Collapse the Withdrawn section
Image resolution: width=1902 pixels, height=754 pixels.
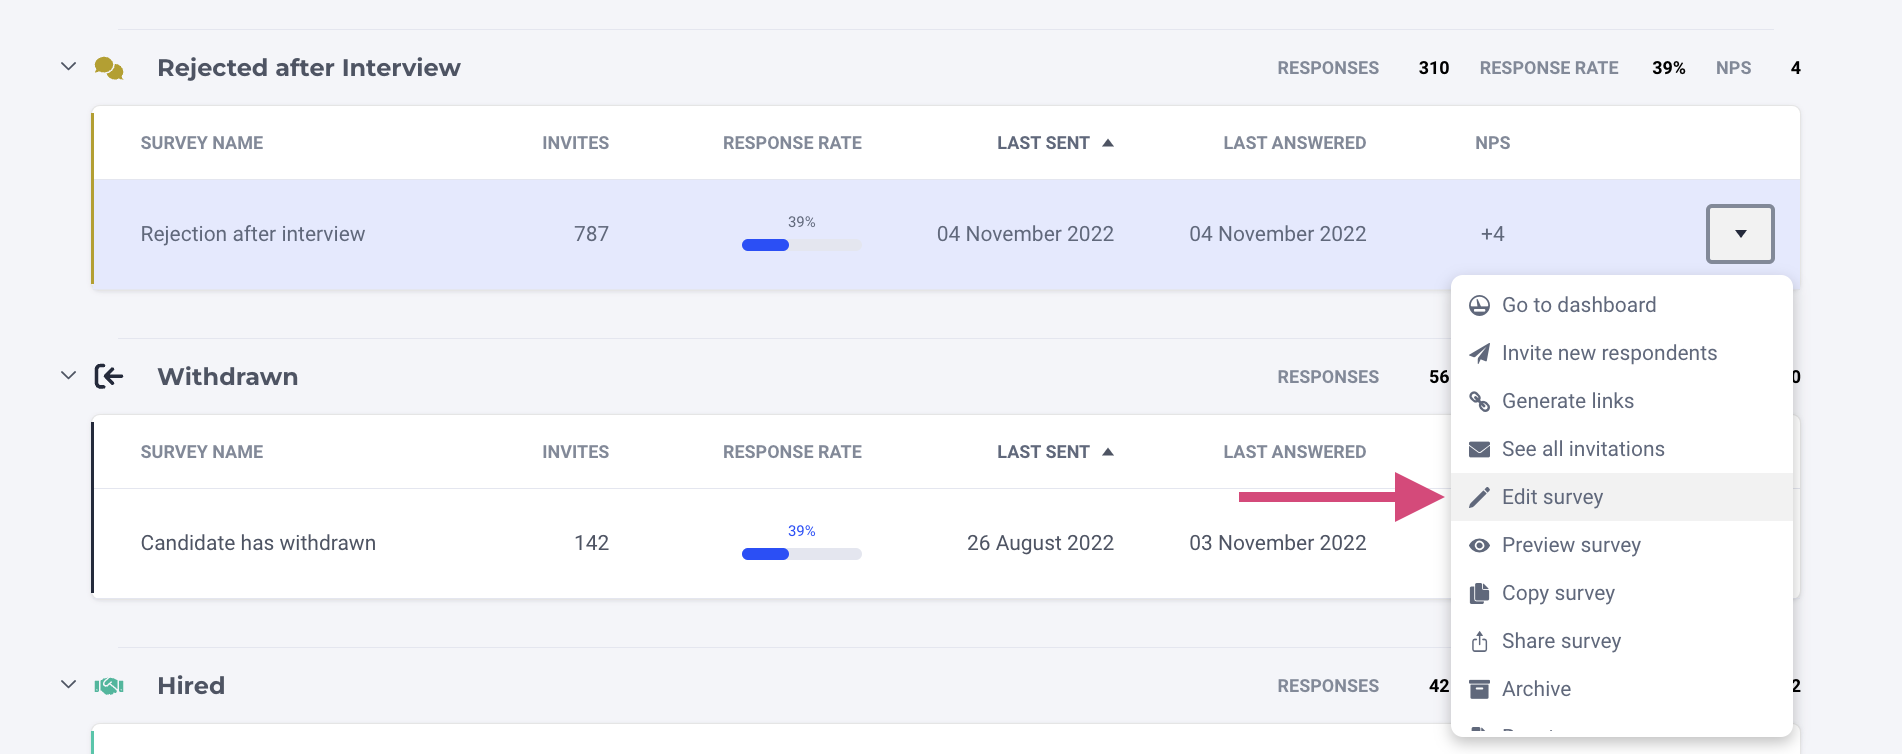pyautogui.click(x=68, y=376)
